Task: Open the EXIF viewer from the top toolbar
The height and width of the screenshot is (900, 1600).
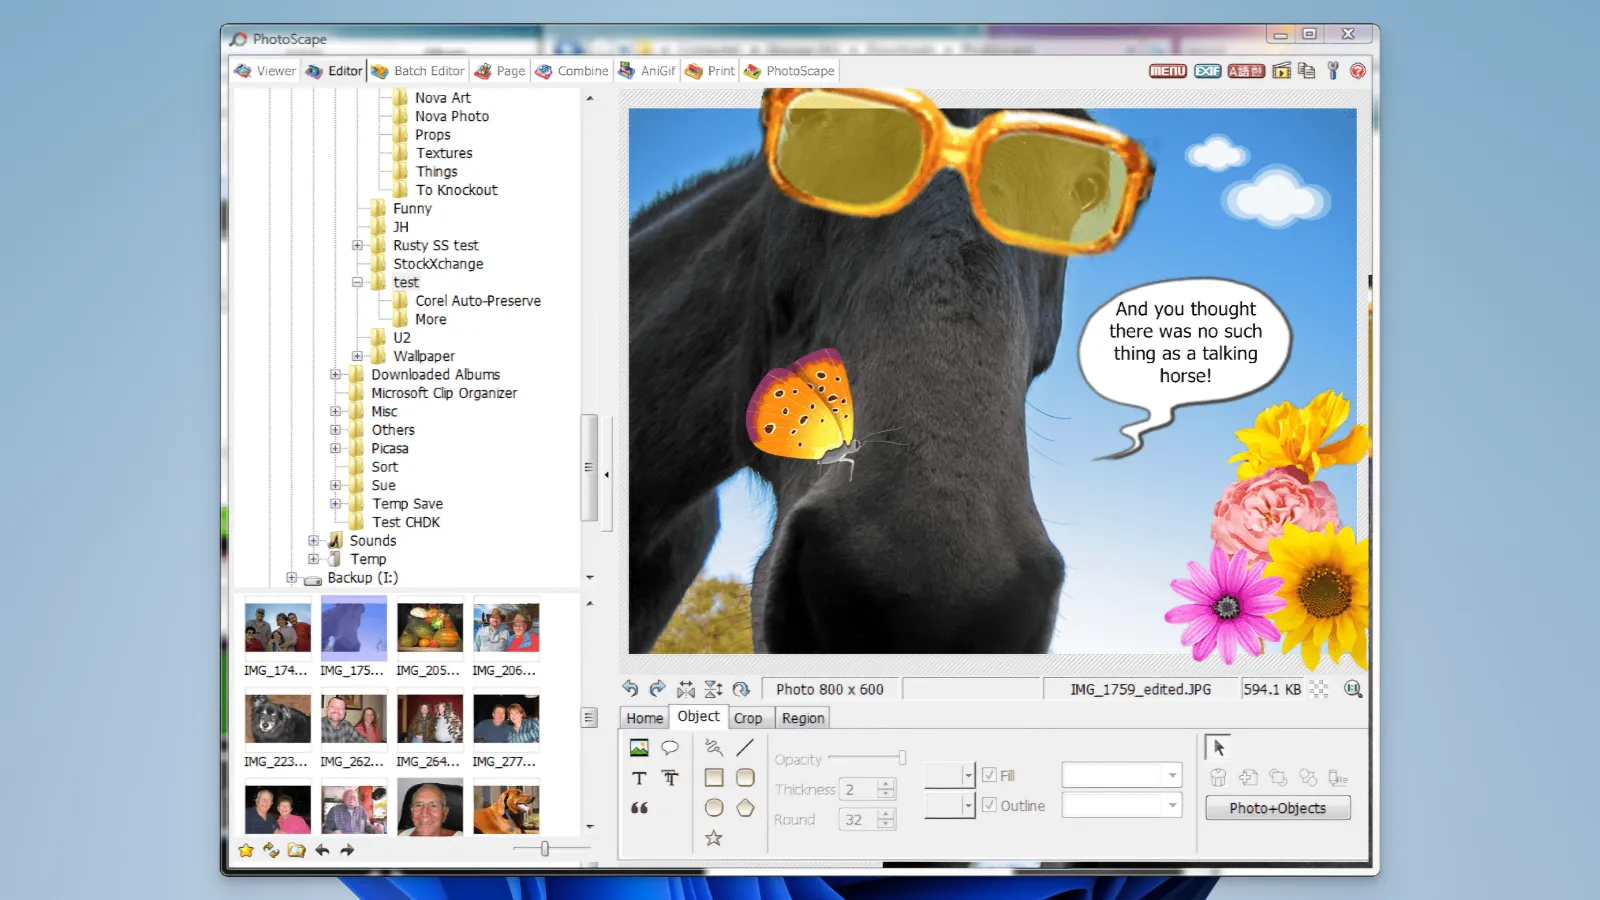Action: pos(1207,71)
